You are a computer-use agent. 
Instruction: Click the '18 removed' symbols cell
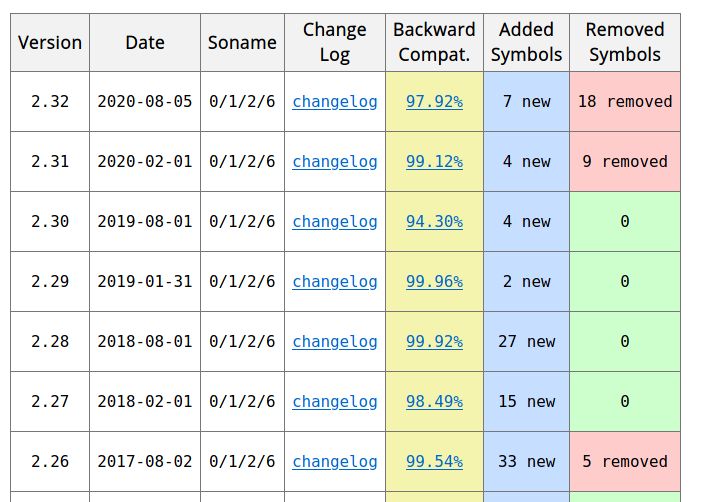(x=625, y=101)
